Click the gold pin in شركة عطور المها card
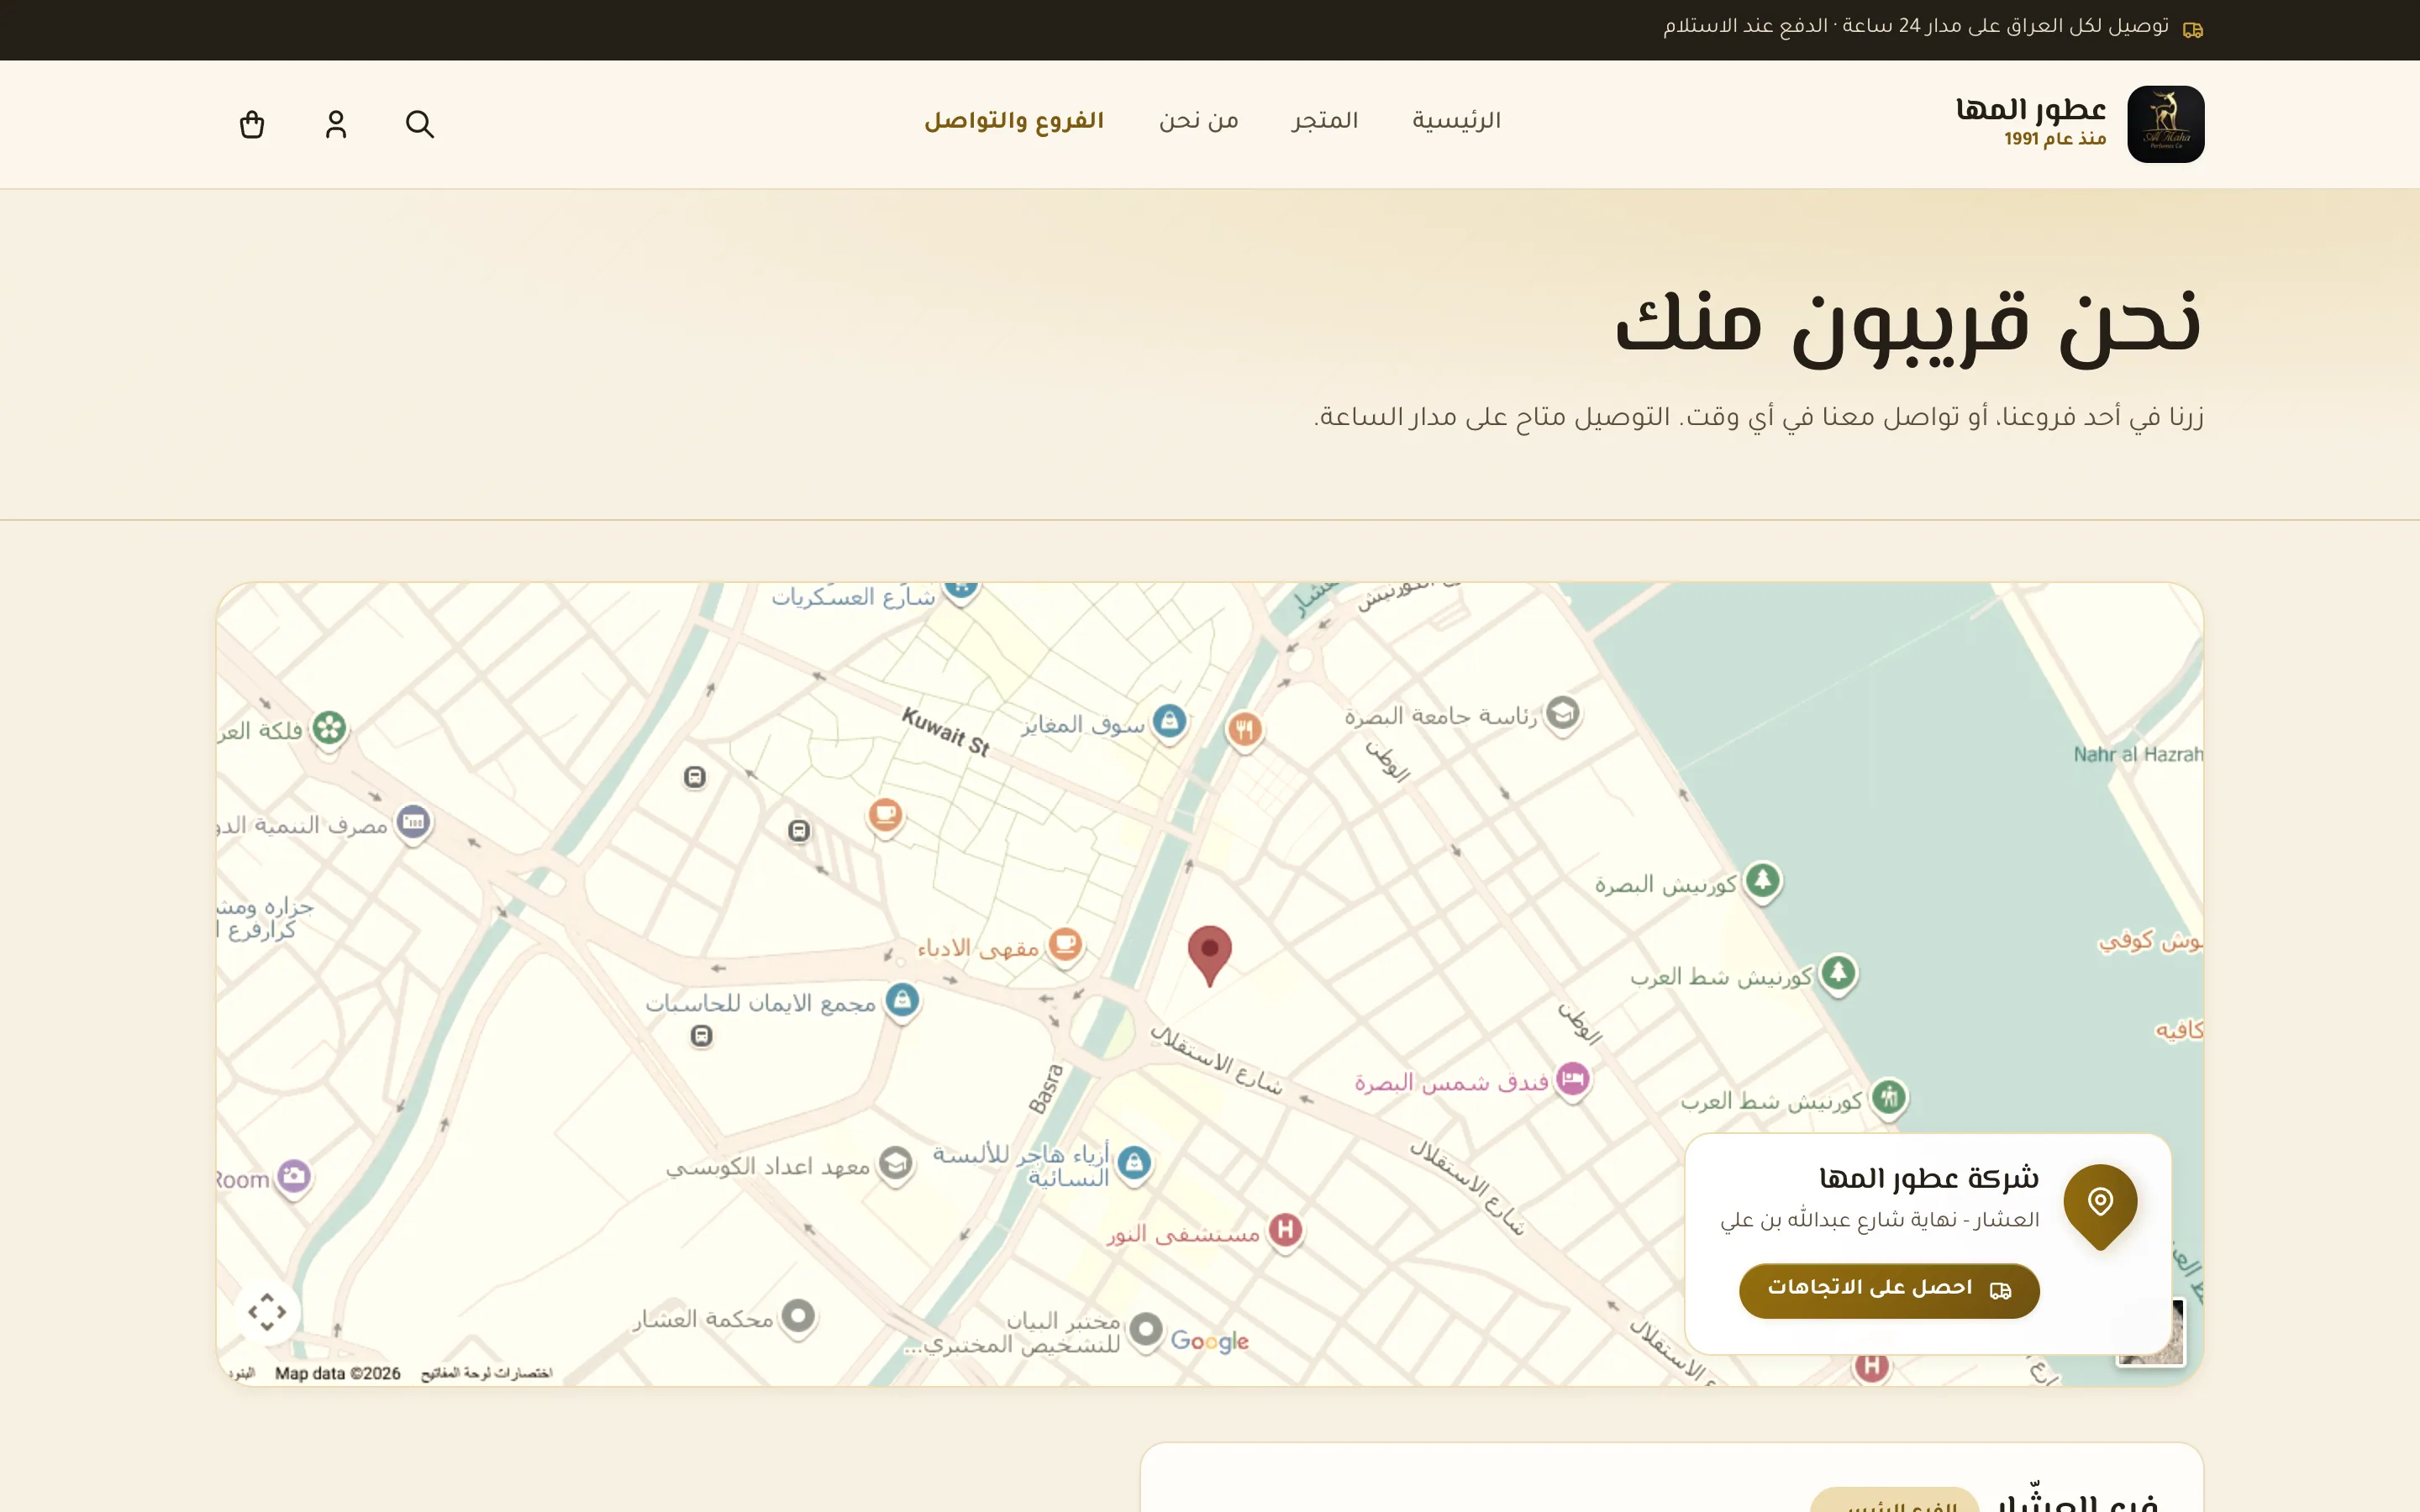 pyautogui.click(x=2100, y=1206)
